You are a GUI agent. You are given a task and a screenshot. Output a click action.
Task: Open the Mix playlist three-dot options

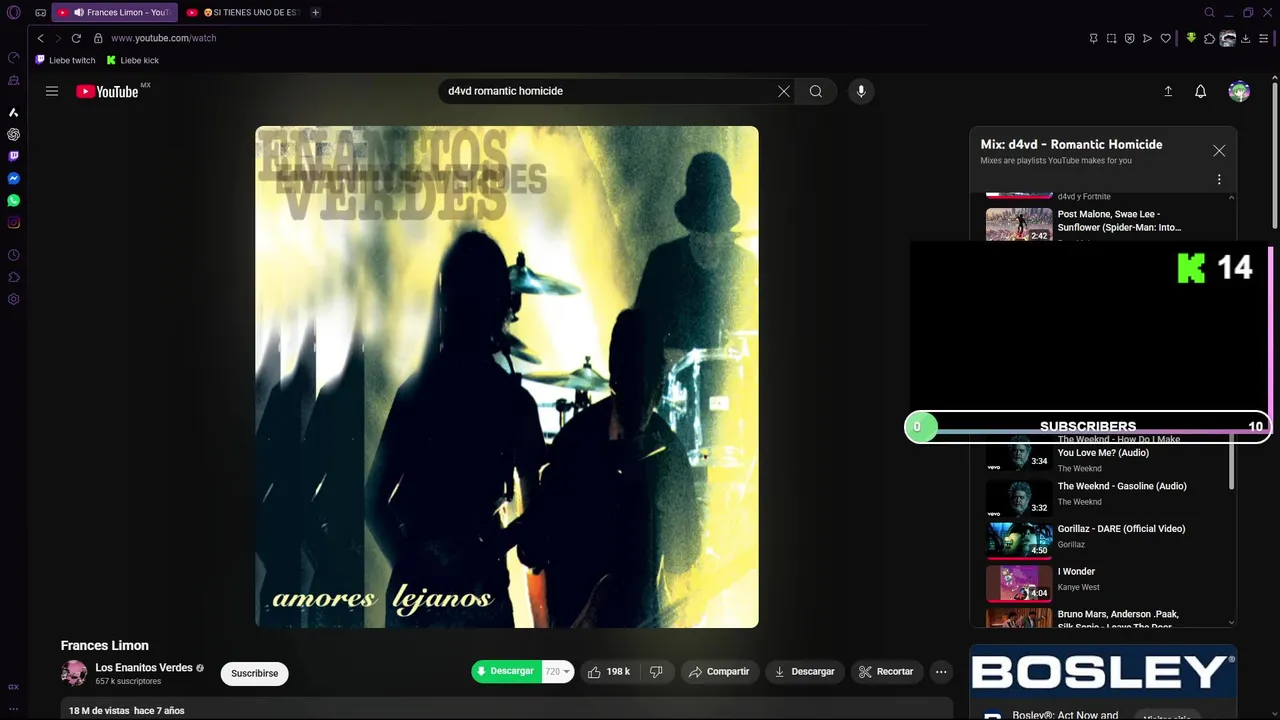pos(1219,180)
